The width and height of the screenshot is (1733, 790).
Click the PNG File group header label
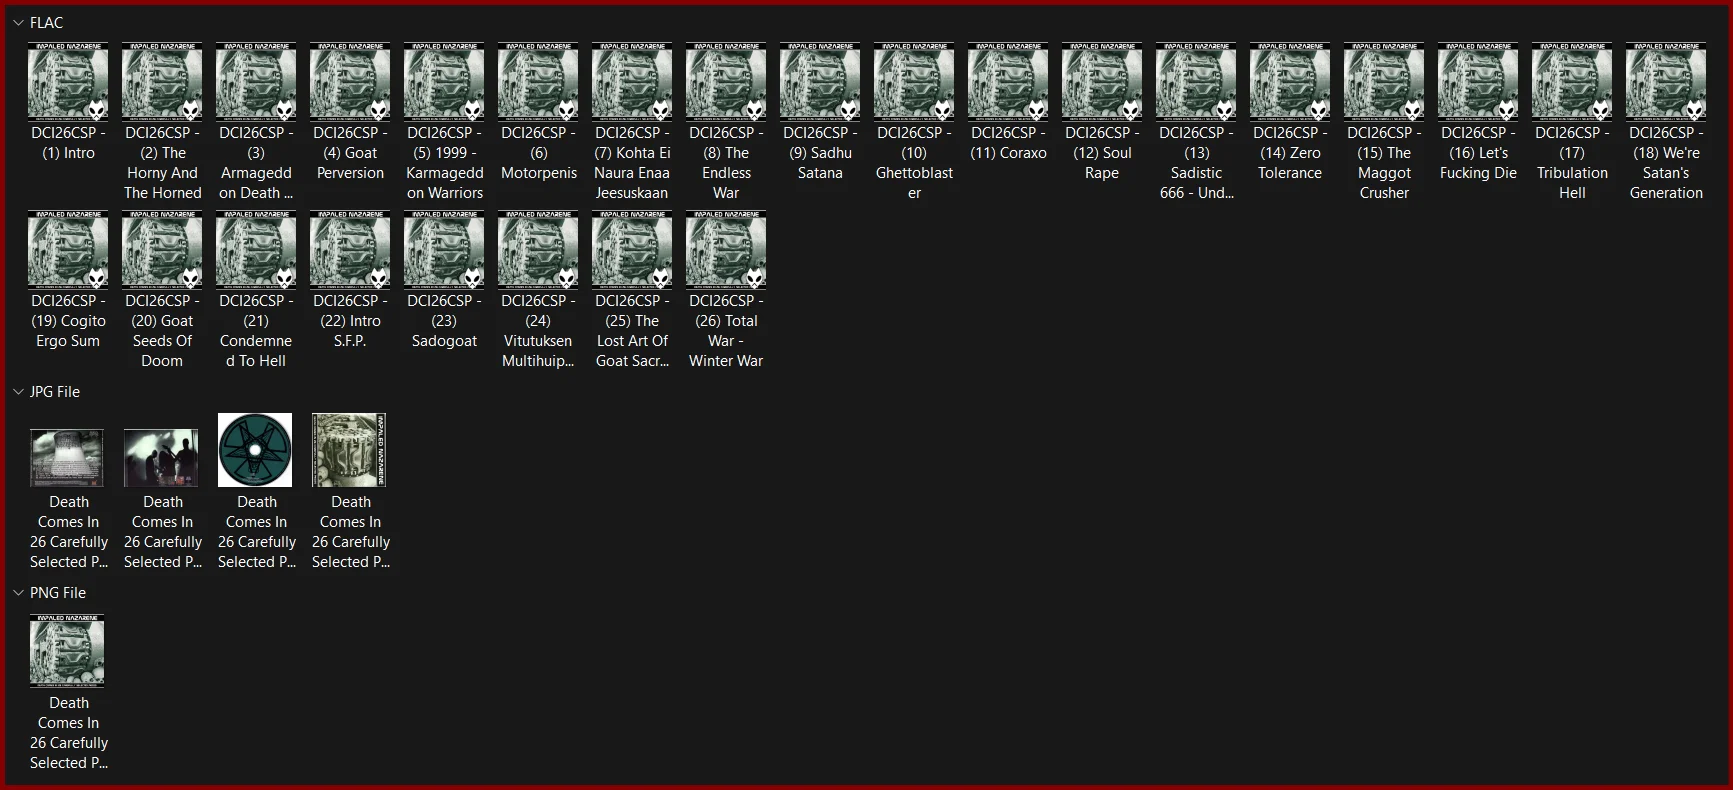(x=58, y=593)
